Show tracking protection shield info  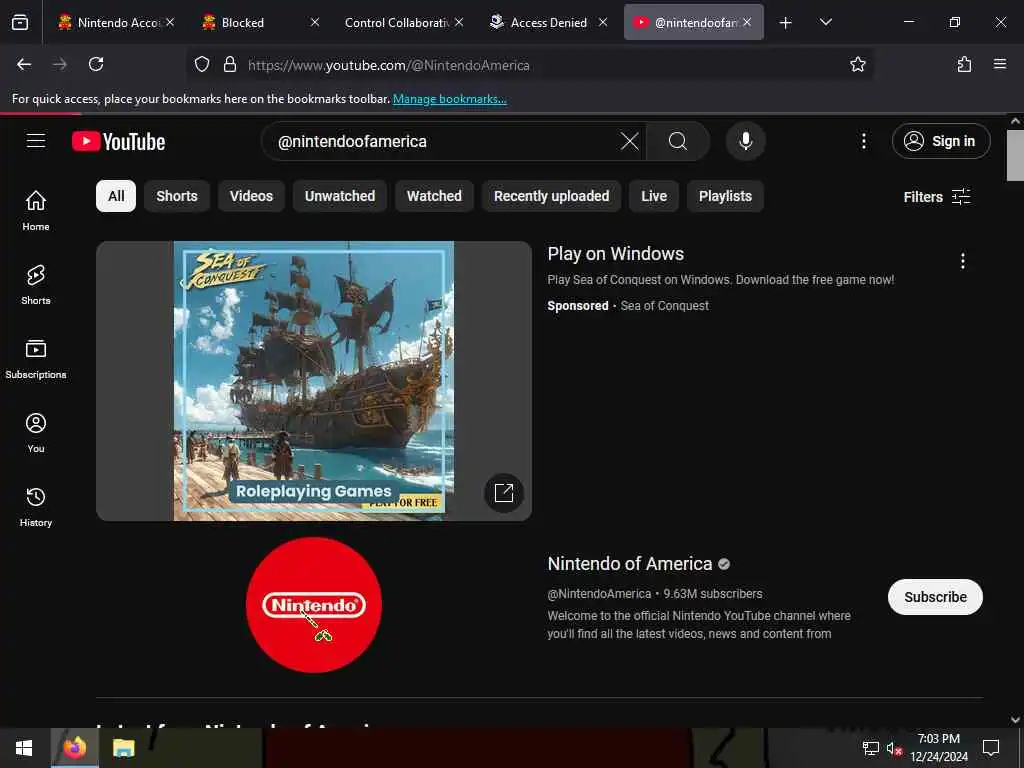[x=202, y=64]
